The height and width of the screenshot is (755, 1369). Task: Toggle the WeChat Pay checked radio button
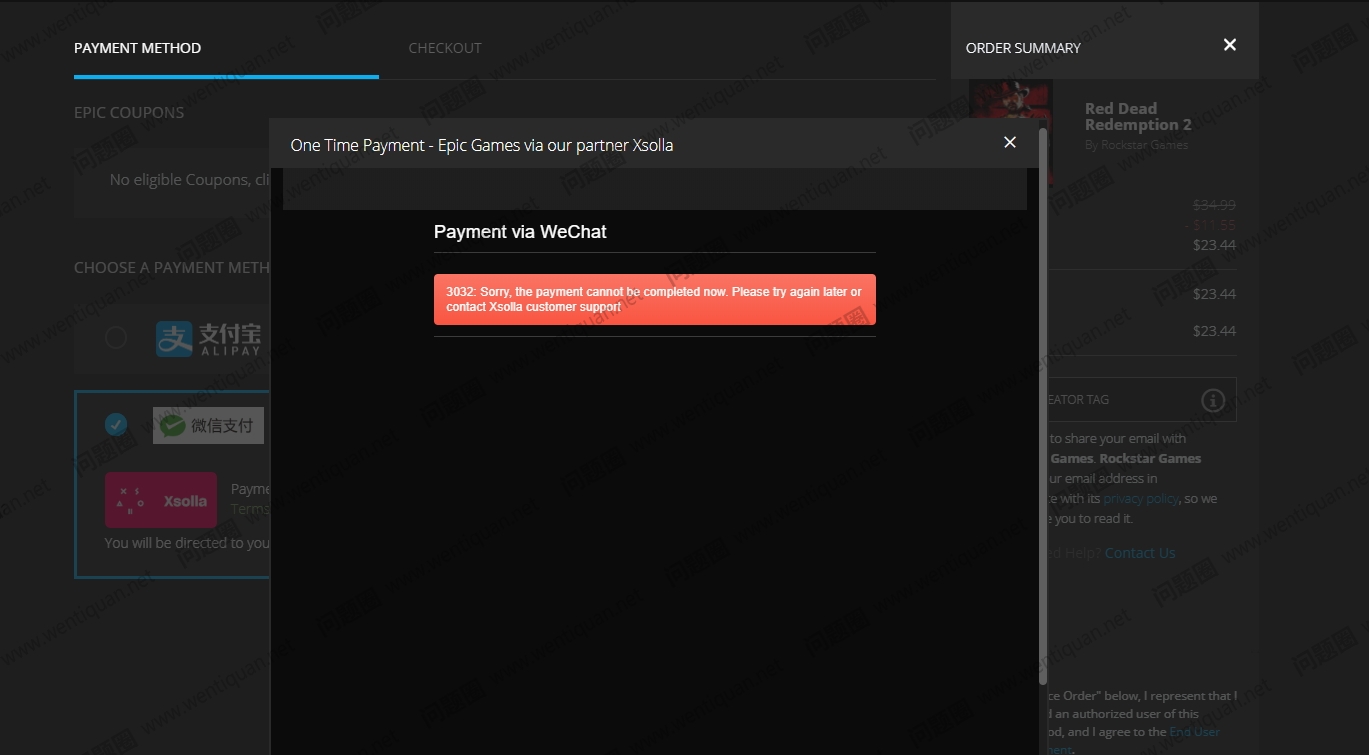[116, 425]
